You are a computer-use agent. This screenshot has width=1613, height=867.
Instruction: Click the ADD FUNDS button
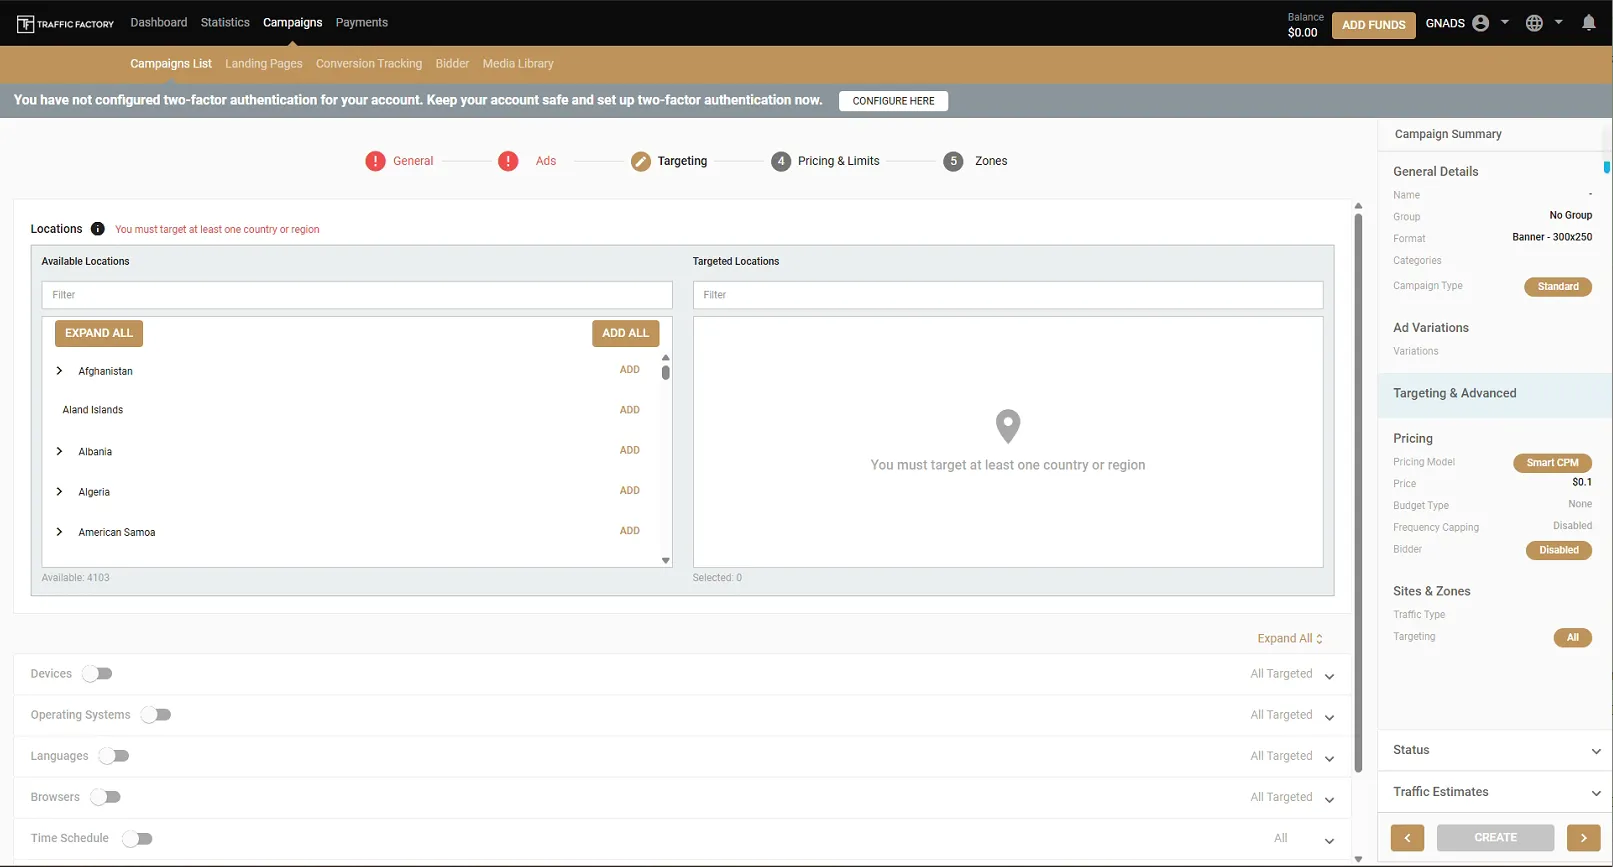point(1373,25)
